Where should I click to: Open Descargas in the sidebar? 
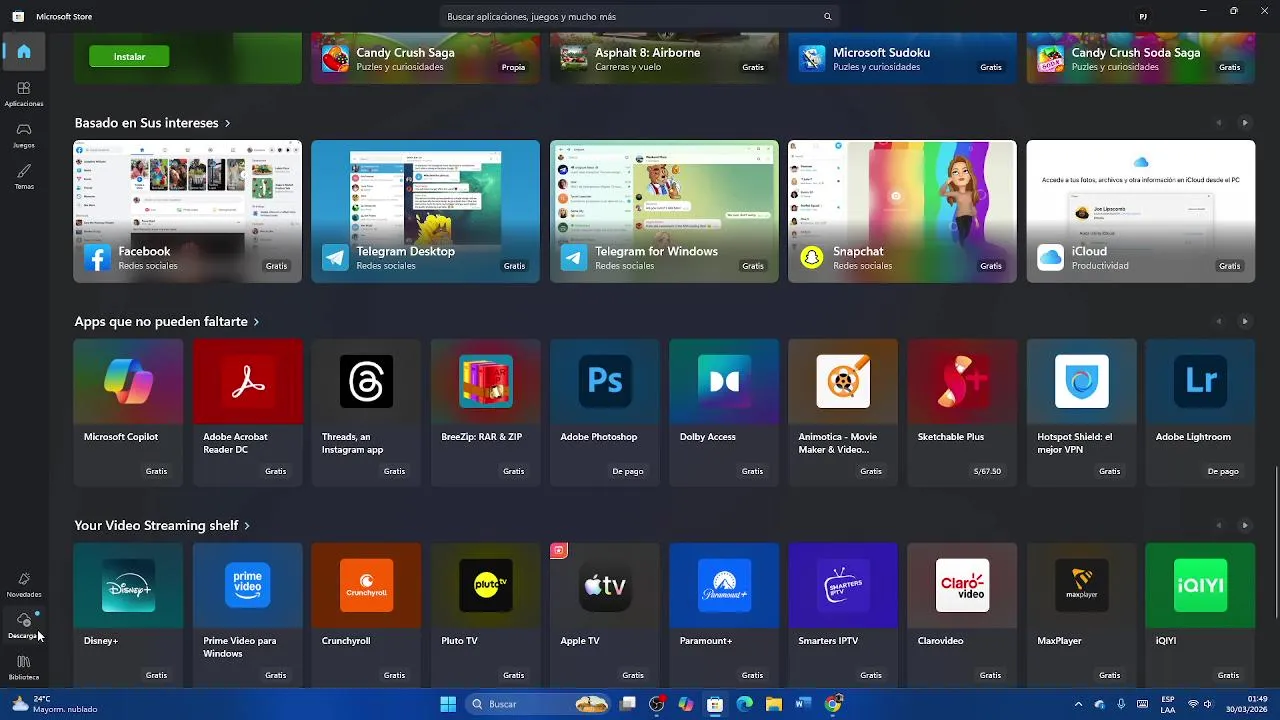click(24, 626)
